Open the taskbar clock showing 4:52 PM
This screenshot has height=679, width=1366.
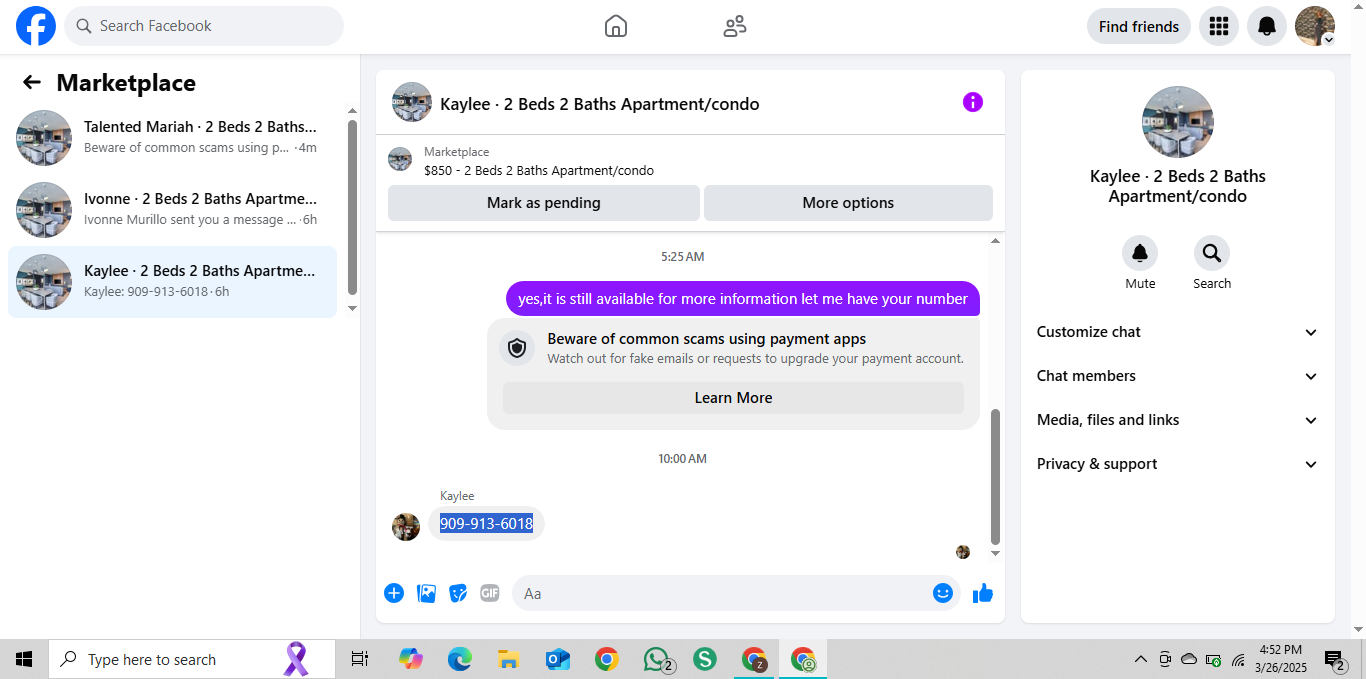(x=1281, y=659)
